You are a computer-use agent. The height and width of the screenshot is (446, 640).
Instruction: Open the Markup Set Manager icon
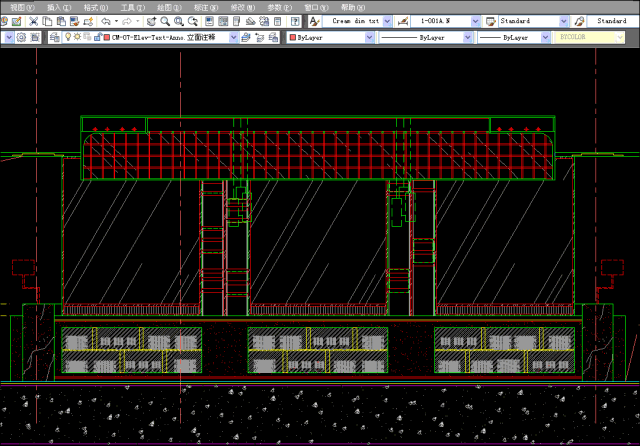tap(264, 21)
